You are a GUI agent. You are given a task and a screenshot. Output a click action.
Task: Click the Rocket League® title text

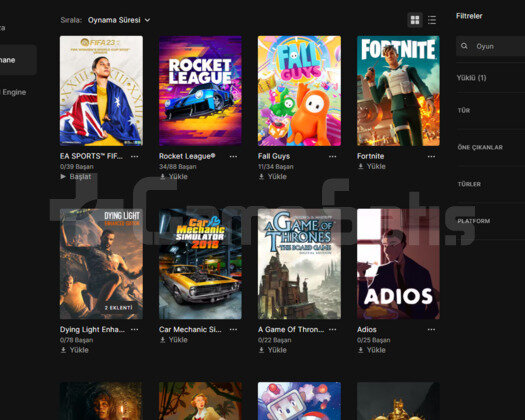tap(187, 156)
